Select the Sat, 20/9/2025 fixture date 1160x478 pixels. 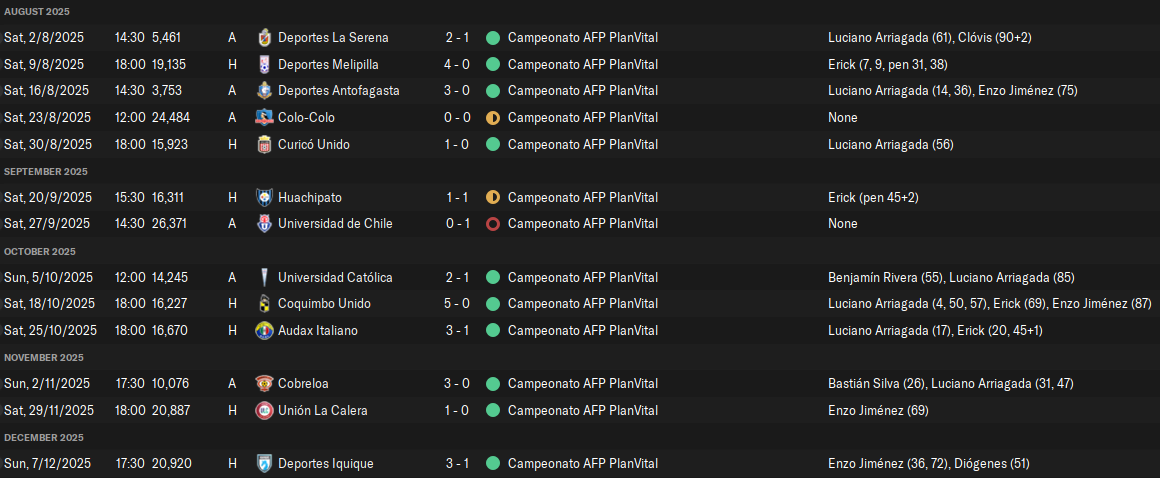coord(48,197)
